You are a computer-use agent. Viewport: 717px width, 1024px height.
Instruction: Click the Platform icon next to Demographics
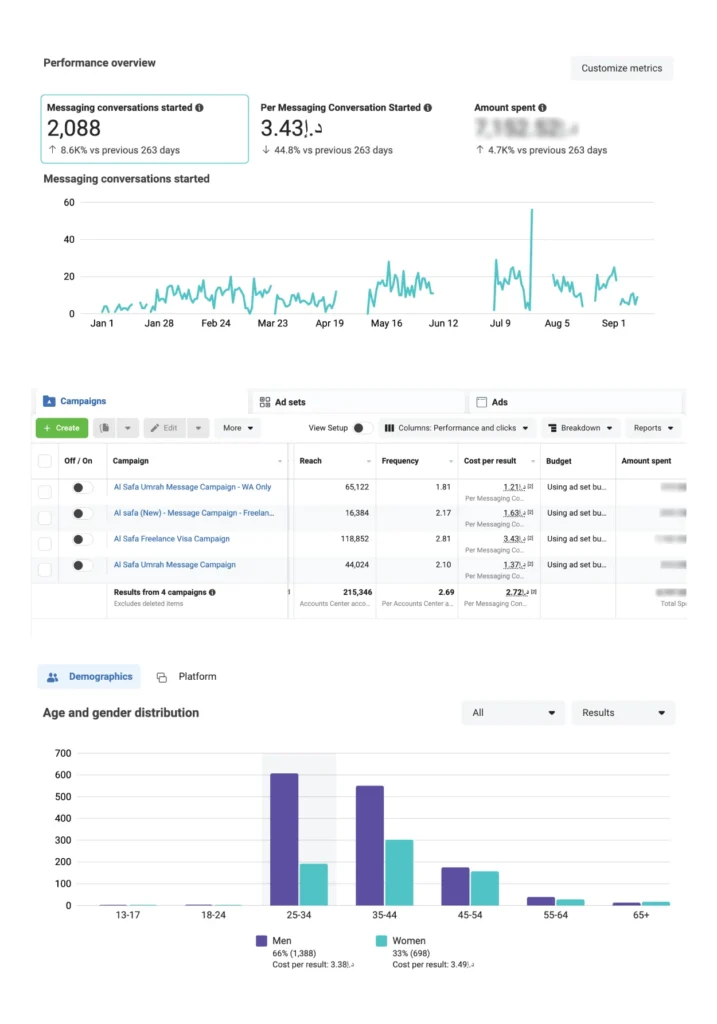click(x=162, y=678)
